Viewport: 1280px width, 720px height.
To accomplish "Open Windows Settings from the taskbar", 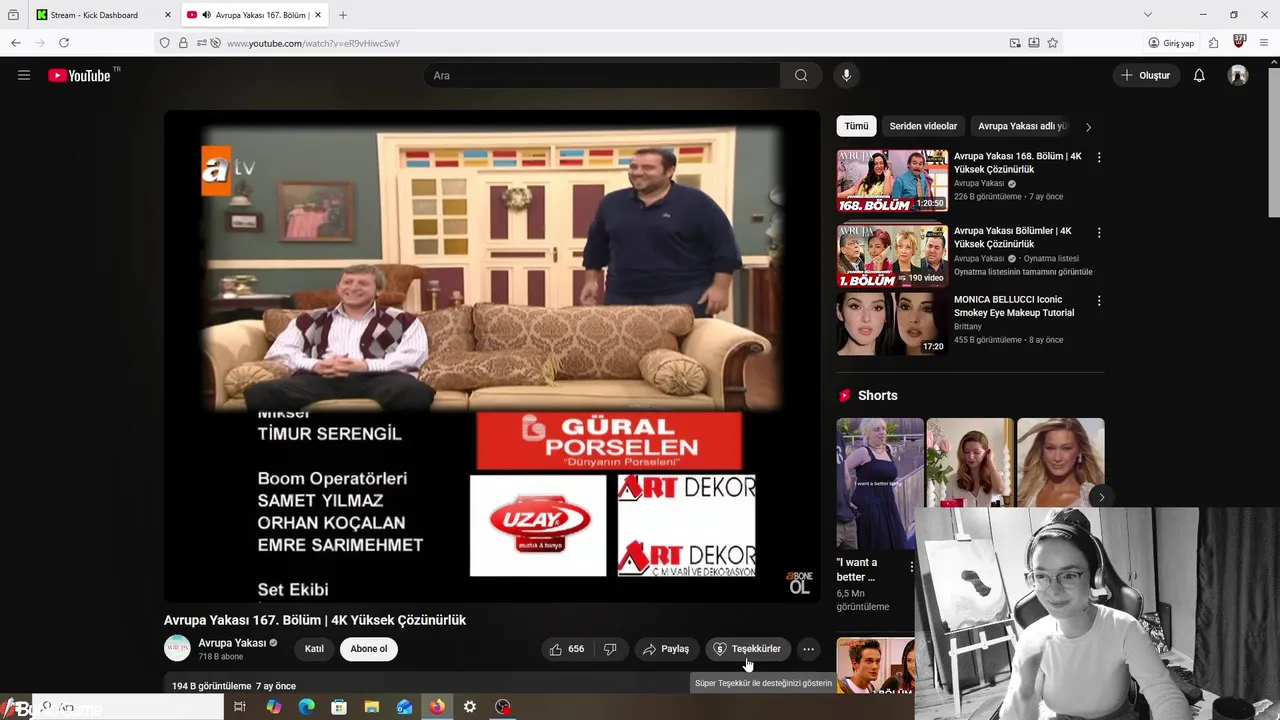I will click(470, 707).
